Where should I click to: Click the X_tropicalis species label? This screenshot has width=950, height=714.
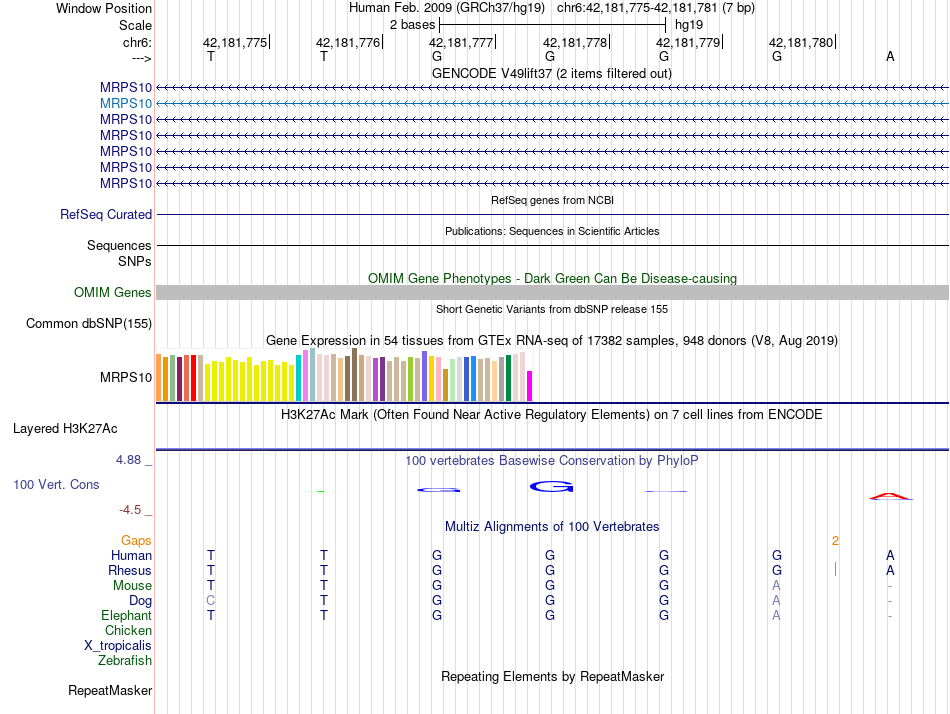tap(118, 645)
